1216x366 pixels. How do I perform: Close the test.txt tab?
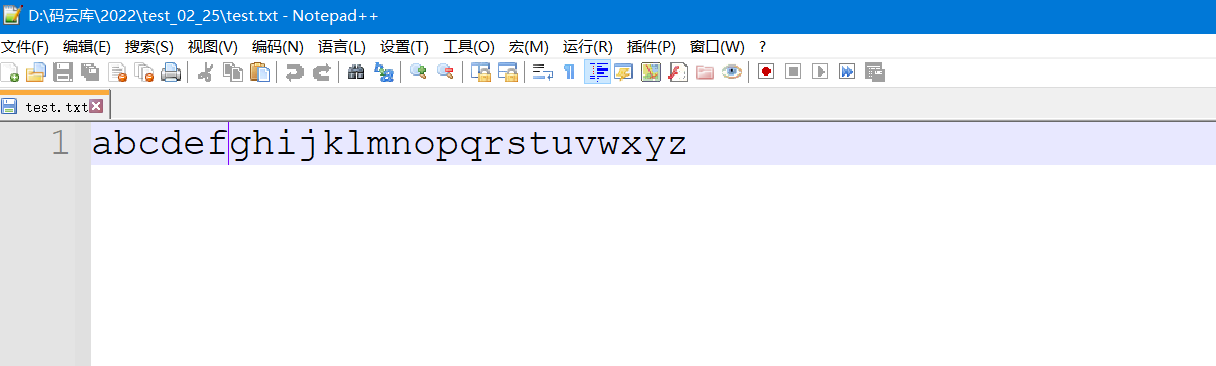(x=97, y=106)
